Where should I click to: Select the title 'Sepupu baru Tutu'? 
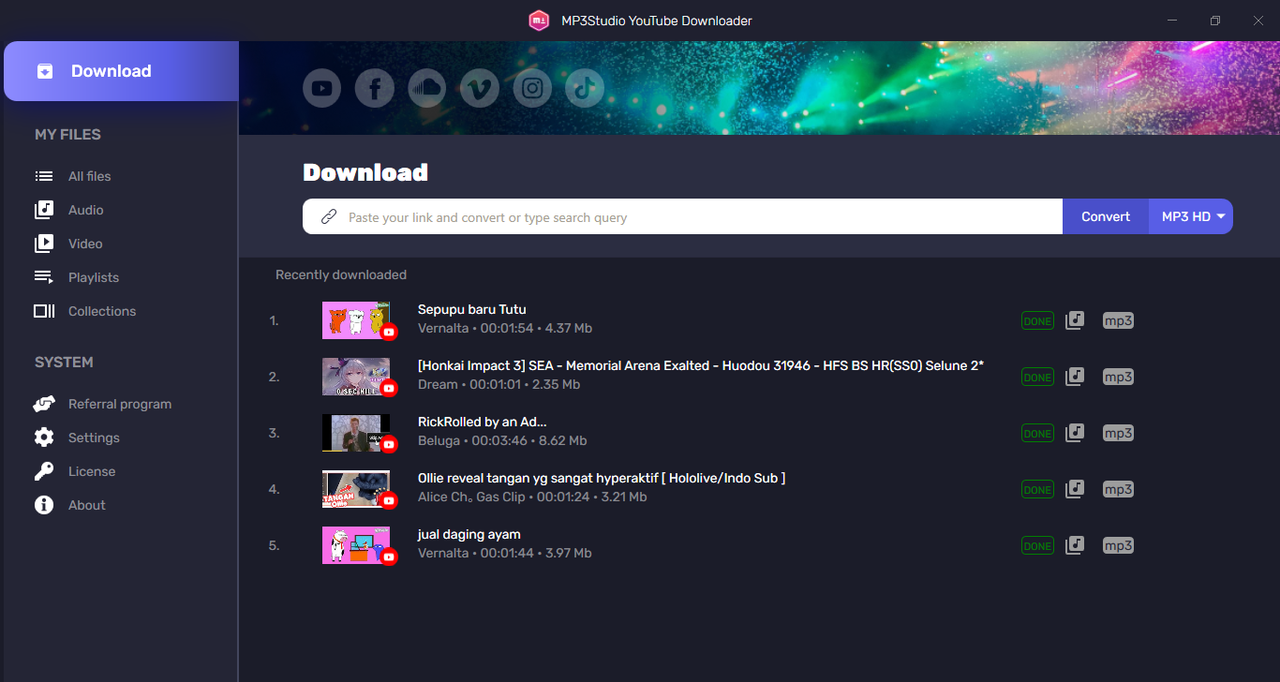click(x=472, y=309)
